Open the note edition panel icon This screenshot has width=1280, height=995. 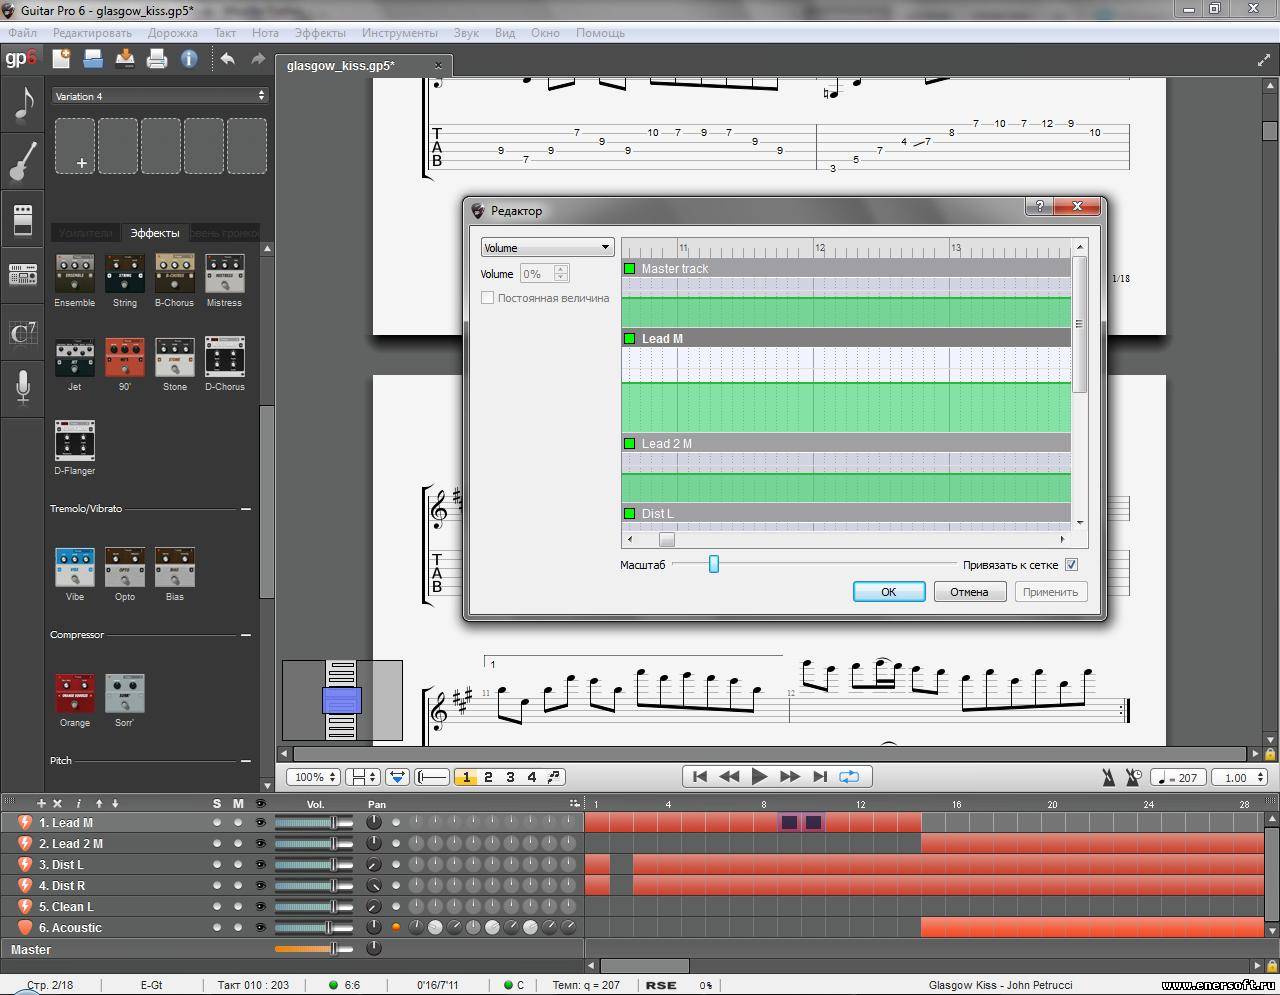(x=23, y=103)
